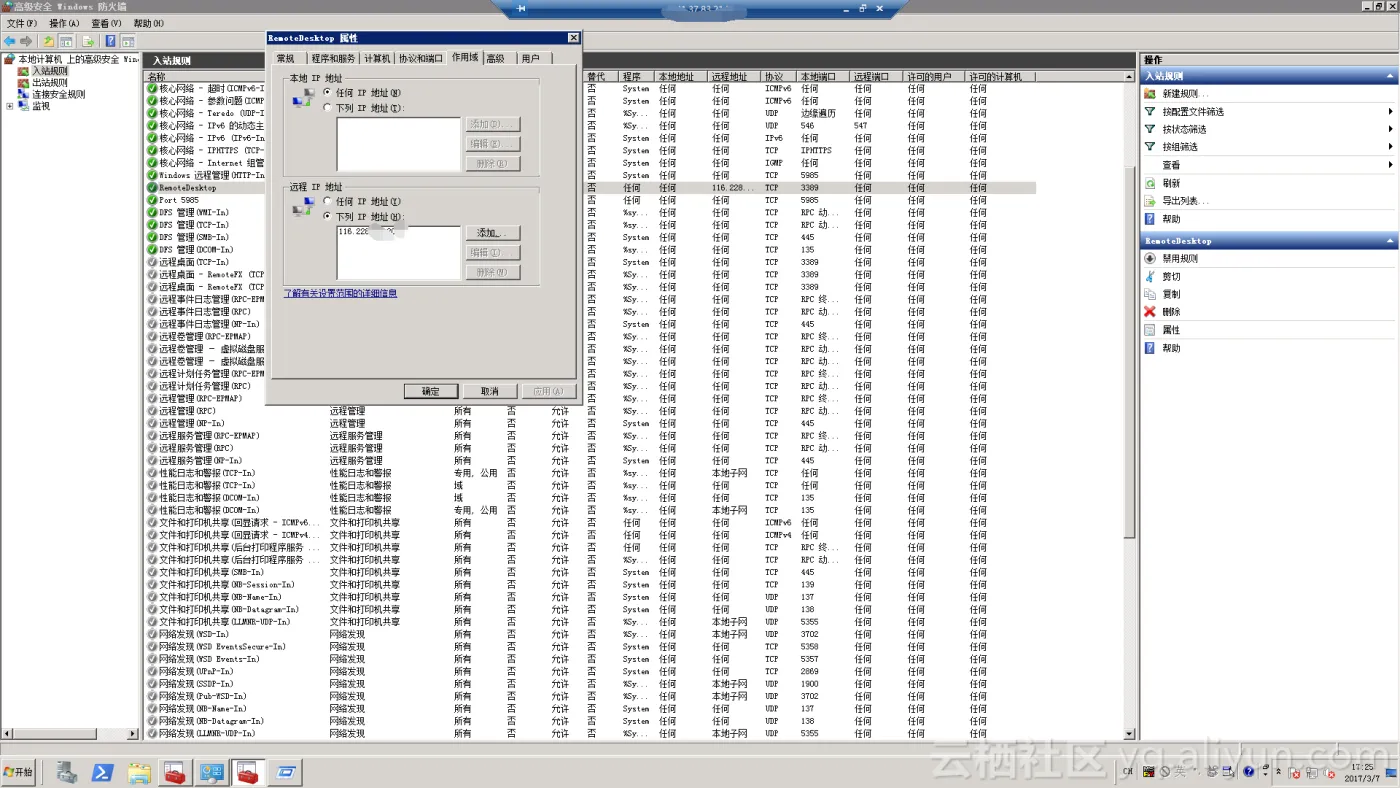
Task: Expand the 监视 tree node
Action: (10, 106)
